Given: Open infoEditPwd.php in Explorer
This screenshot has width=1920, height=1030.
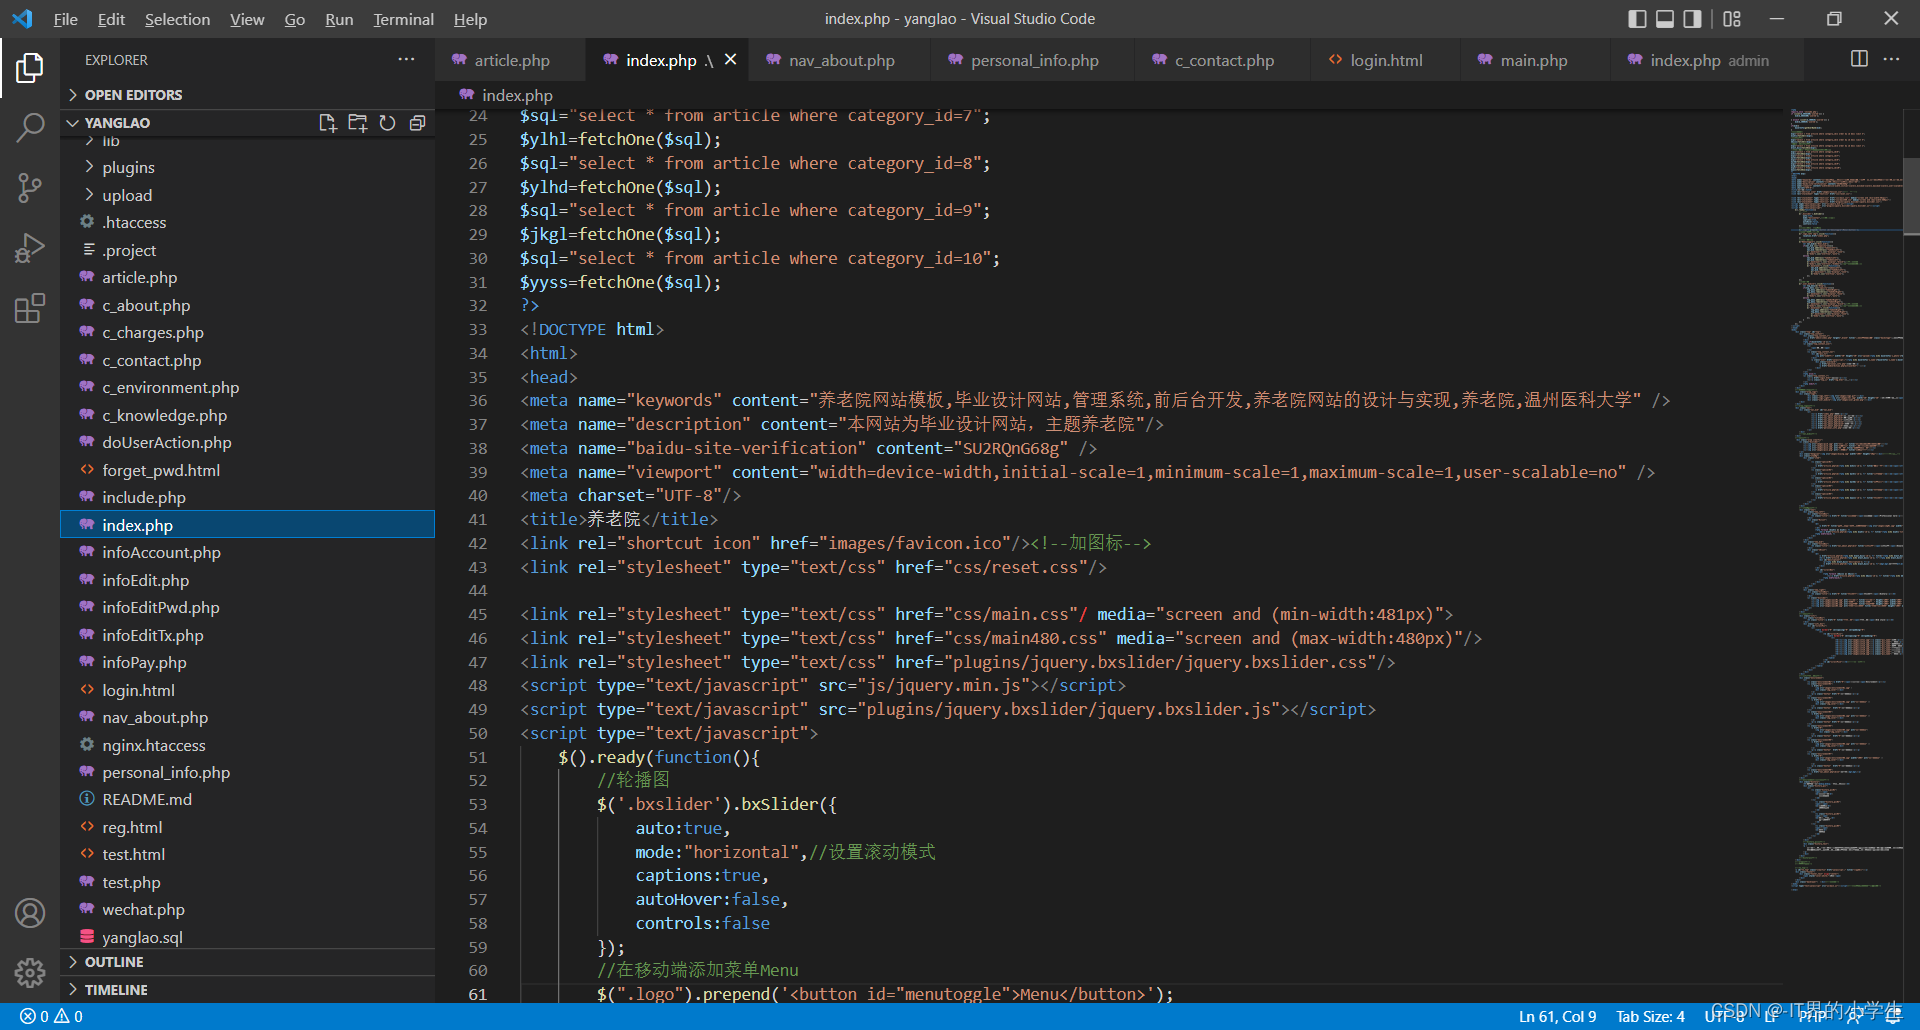Looking at the screenshot, I should tap(247, 607).
